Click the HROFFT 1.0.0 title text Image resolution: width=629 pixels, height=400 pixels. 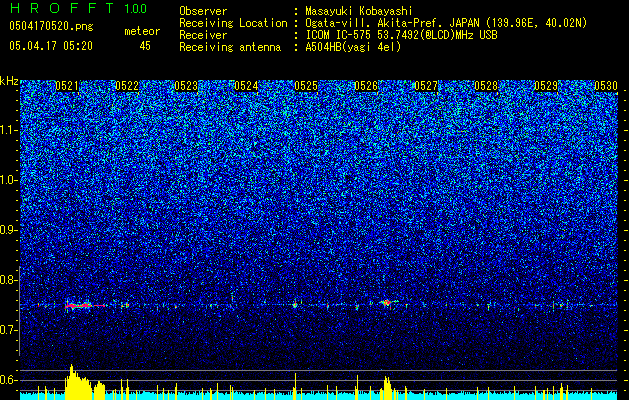pyautogui.click(x=79, y=8)
